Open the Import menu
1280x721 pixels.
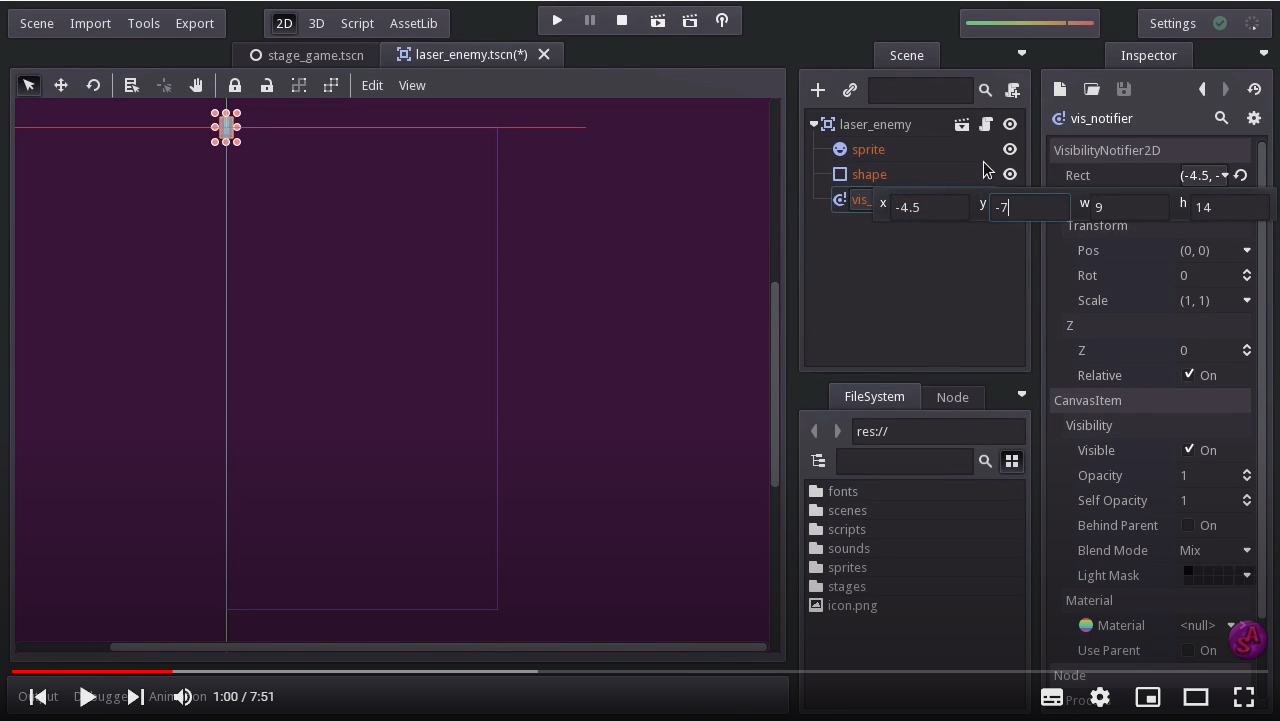(x=90, y=23)
